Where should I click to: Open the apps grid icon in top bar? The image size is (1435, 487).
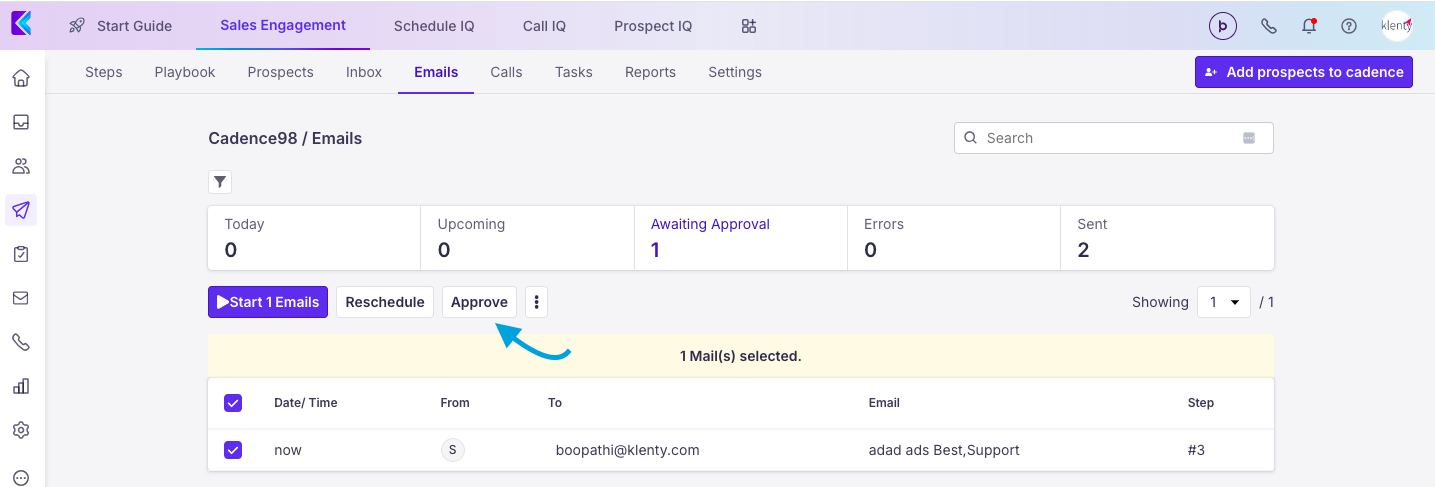pos(749,26)
